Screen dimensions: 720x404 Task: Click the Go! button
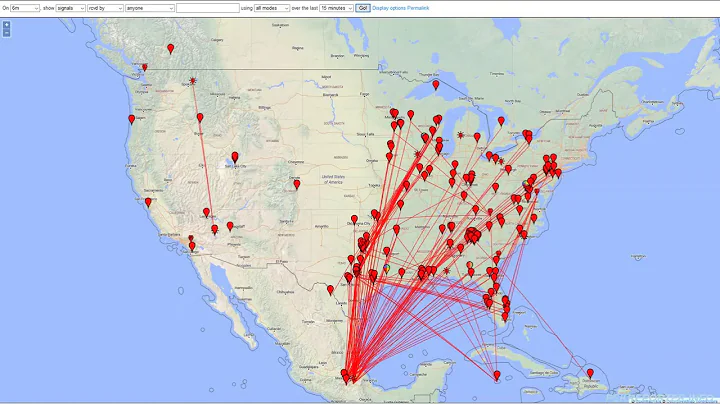coord(363,8)
